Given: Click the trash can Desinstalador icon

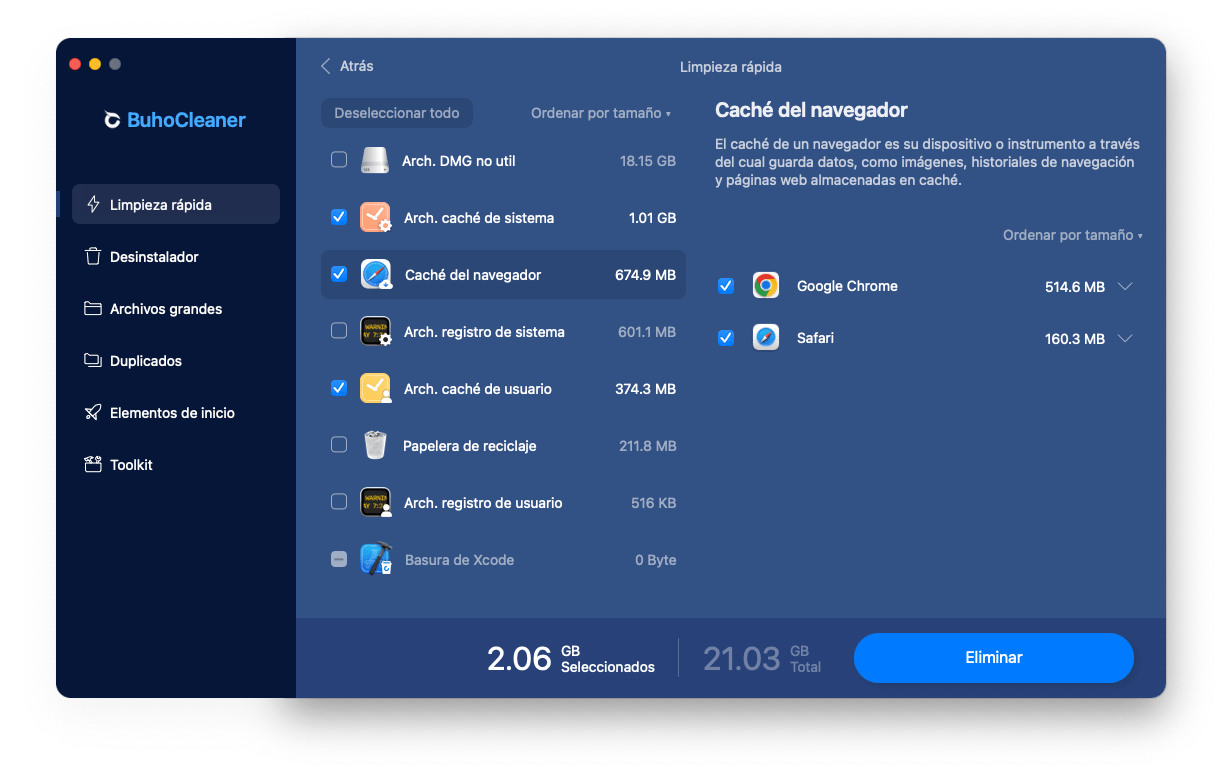Looking at the screenshot, I should (x=93, y=257).
